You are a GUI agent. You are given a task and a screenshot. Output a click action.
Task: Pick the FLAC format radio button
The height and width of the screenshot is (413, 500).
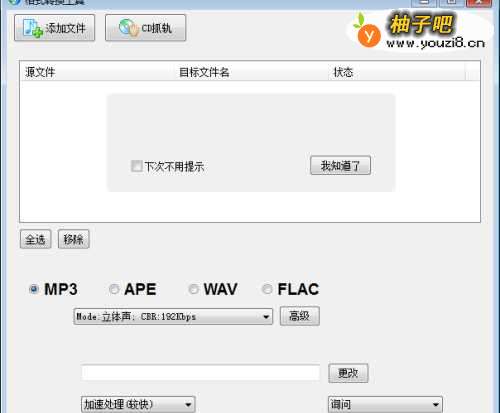click(x=267, y=289)
